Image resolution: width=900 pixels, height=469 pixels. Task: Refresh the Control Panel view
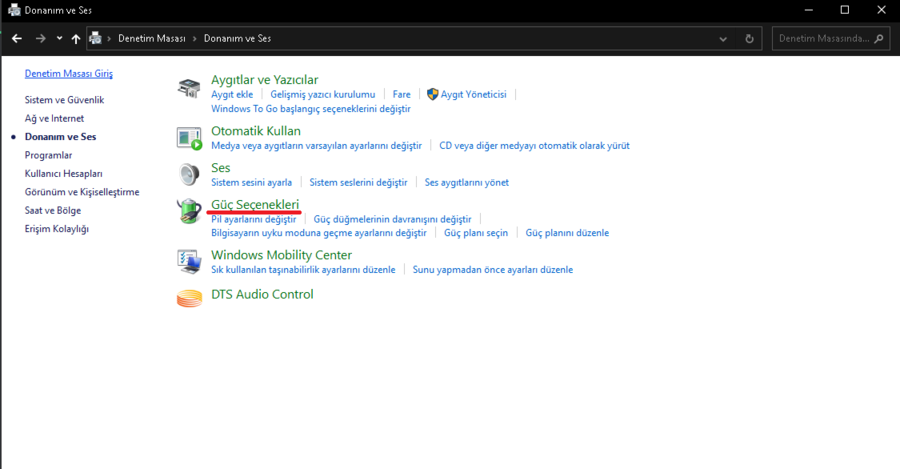coord(749,38)
